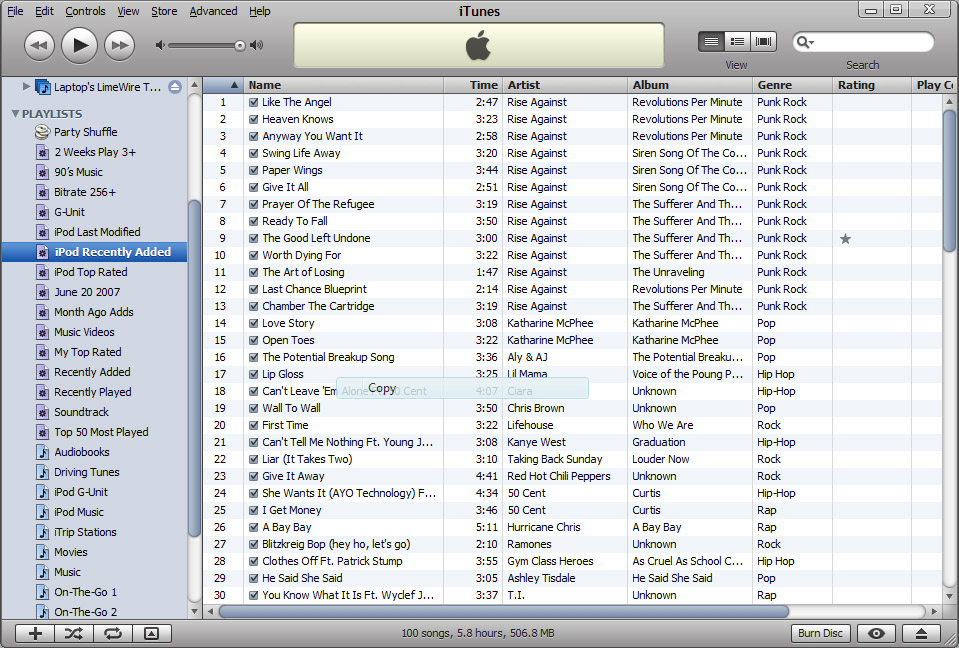The height and width of the screenshot is (648, 959).
Task: Switch to grouped album view
Action: tap(737, 42)
